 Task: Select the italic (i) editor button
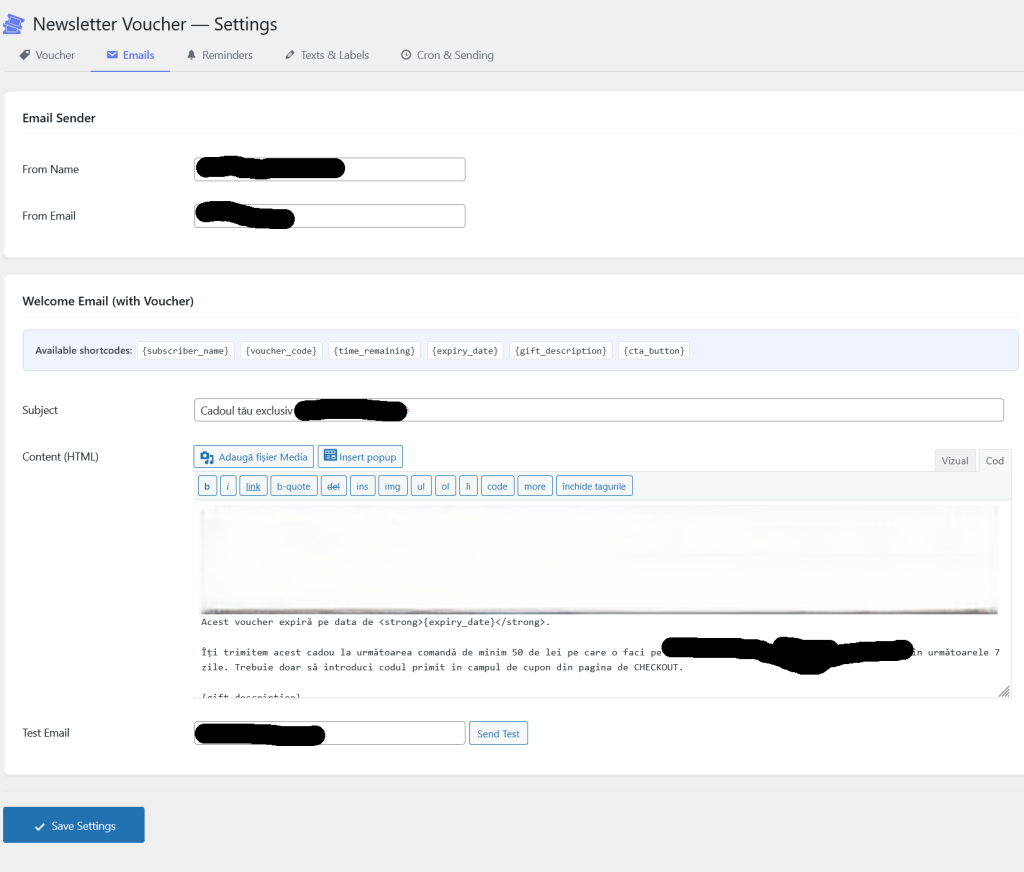[227, 485]
